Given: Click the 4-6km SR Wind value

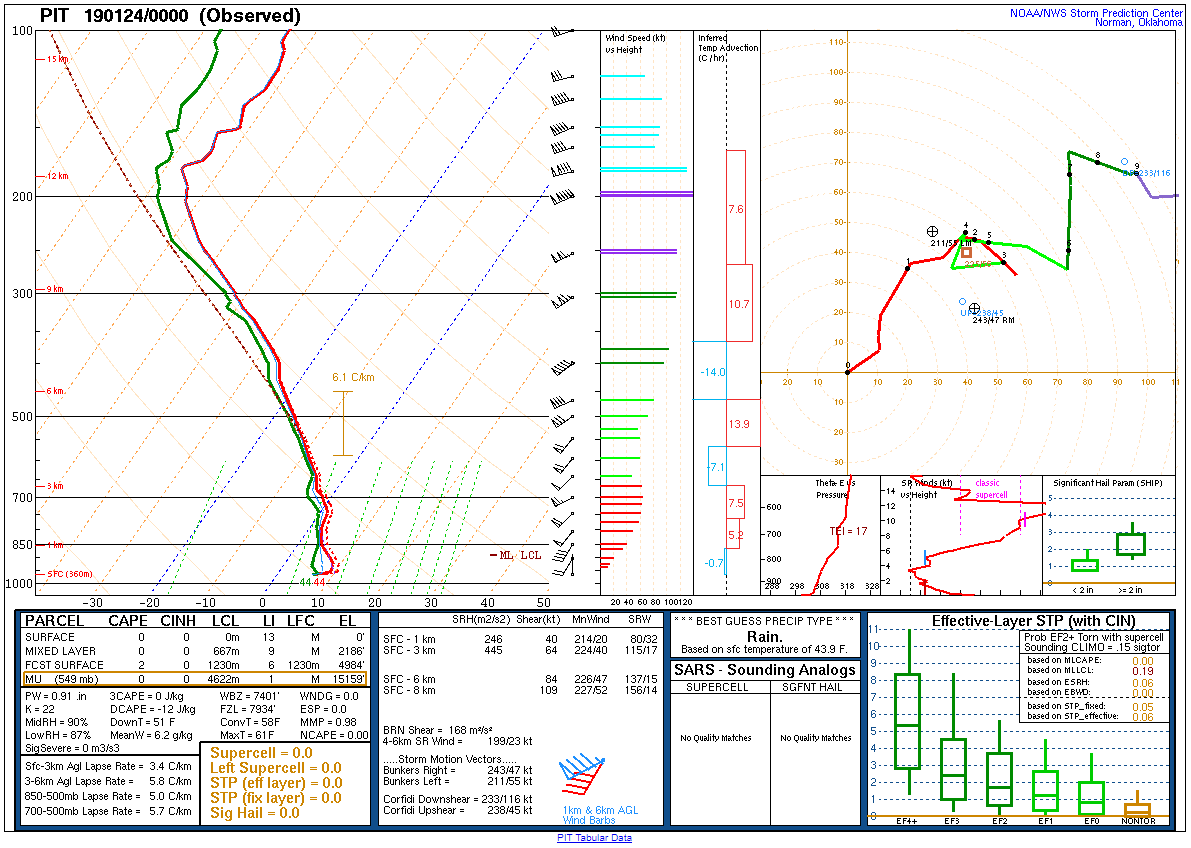Looking at the screenshot, I should pyautogui.click(x=457, y=741).
